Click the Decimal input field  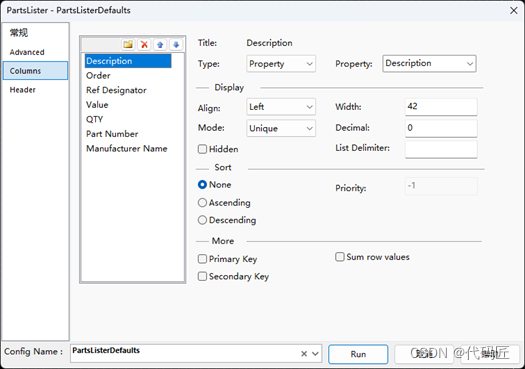(x=441, y=128)
